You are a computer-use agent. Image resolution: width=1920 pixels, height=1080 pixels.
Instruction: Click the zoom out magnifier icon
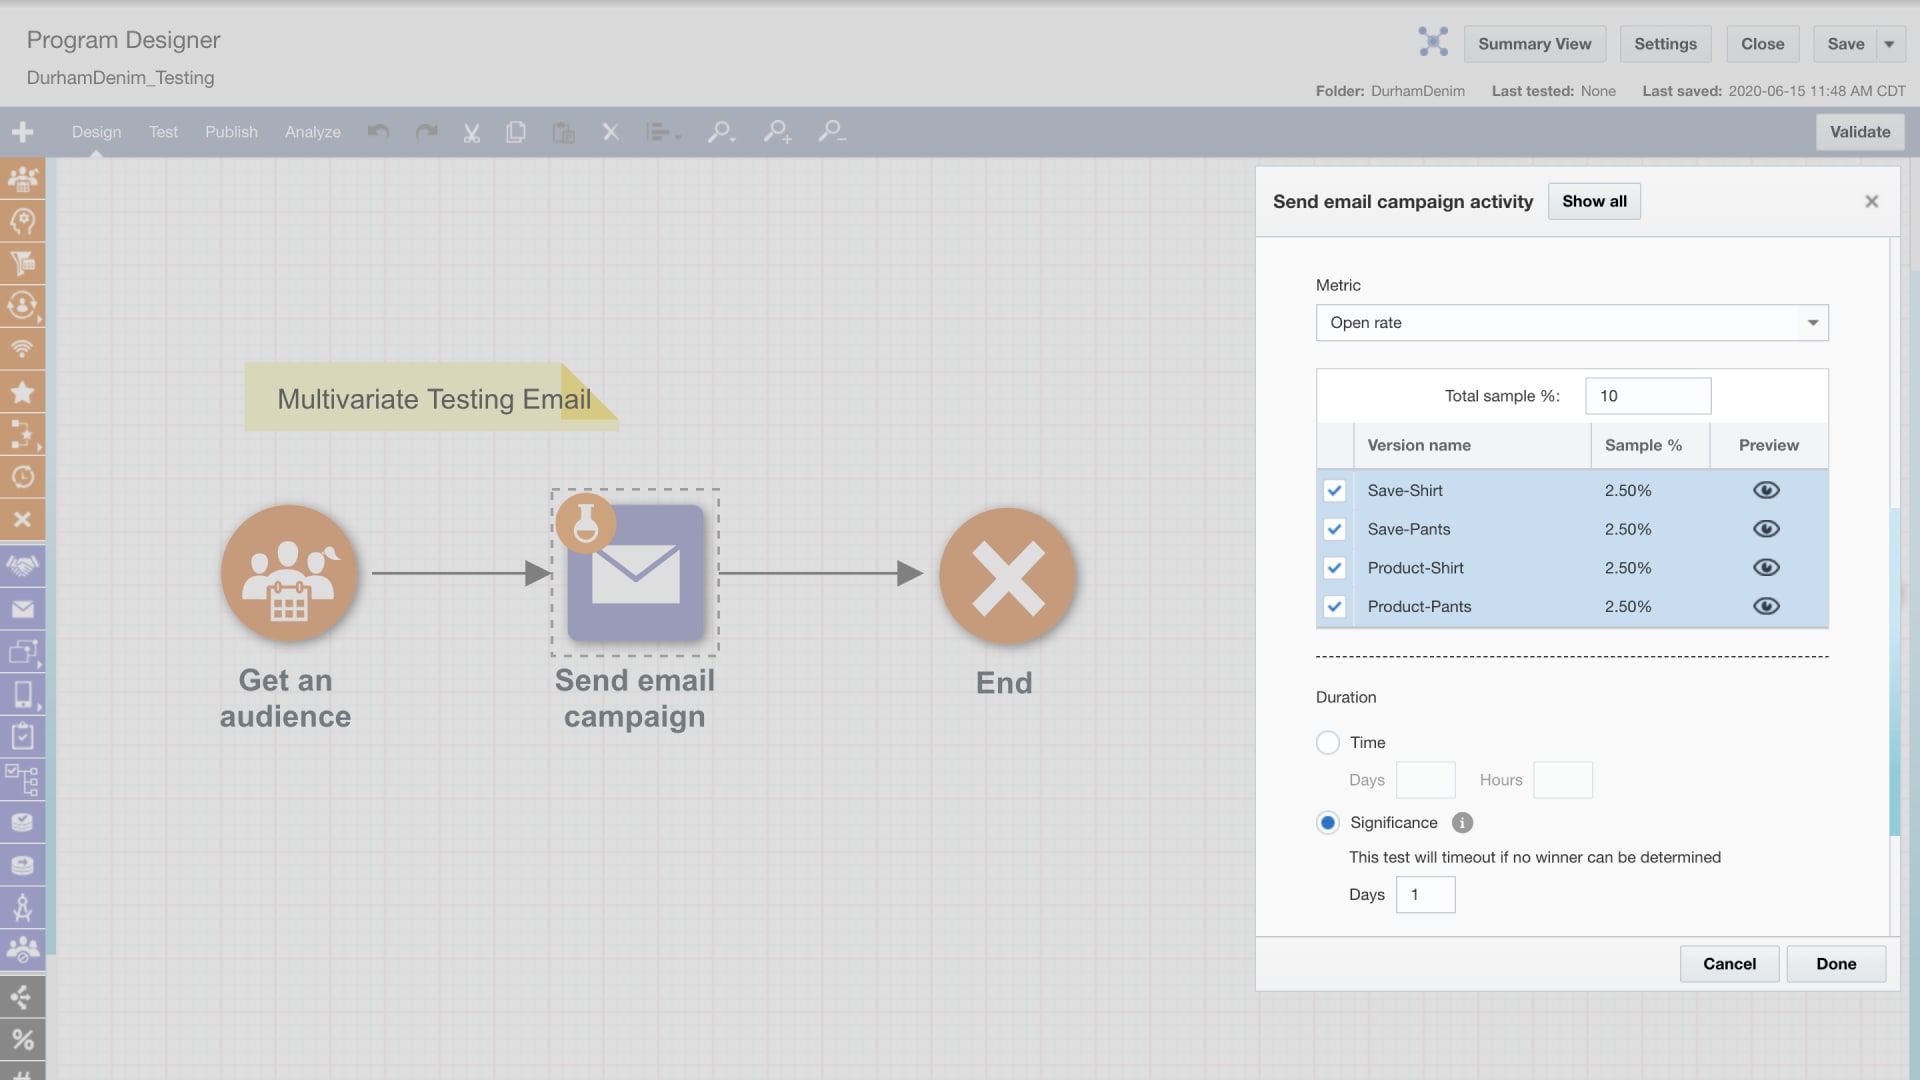[x=831, y=132]
